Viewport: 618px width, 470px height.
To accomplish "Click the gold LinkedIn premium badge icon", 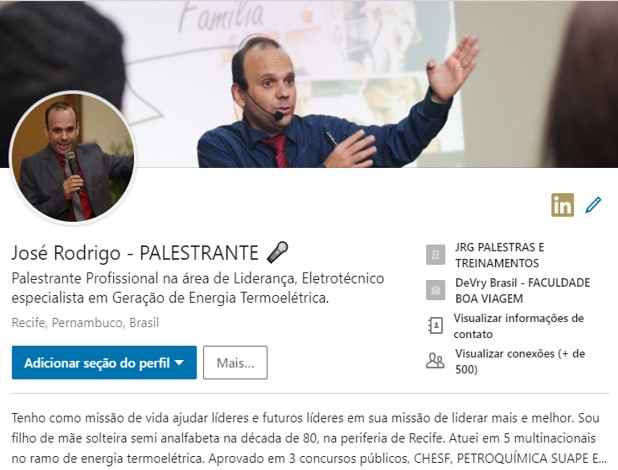I will (x=562, y=205).
